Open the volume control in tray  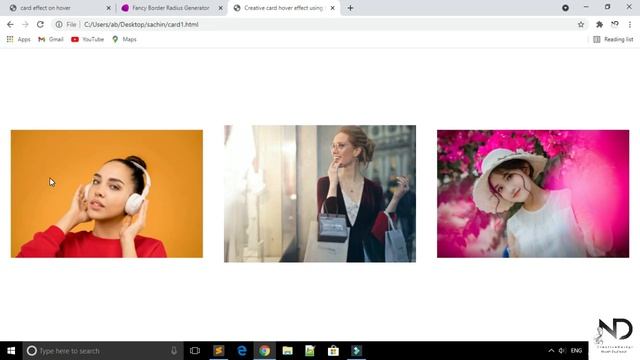tap(562, 351)
